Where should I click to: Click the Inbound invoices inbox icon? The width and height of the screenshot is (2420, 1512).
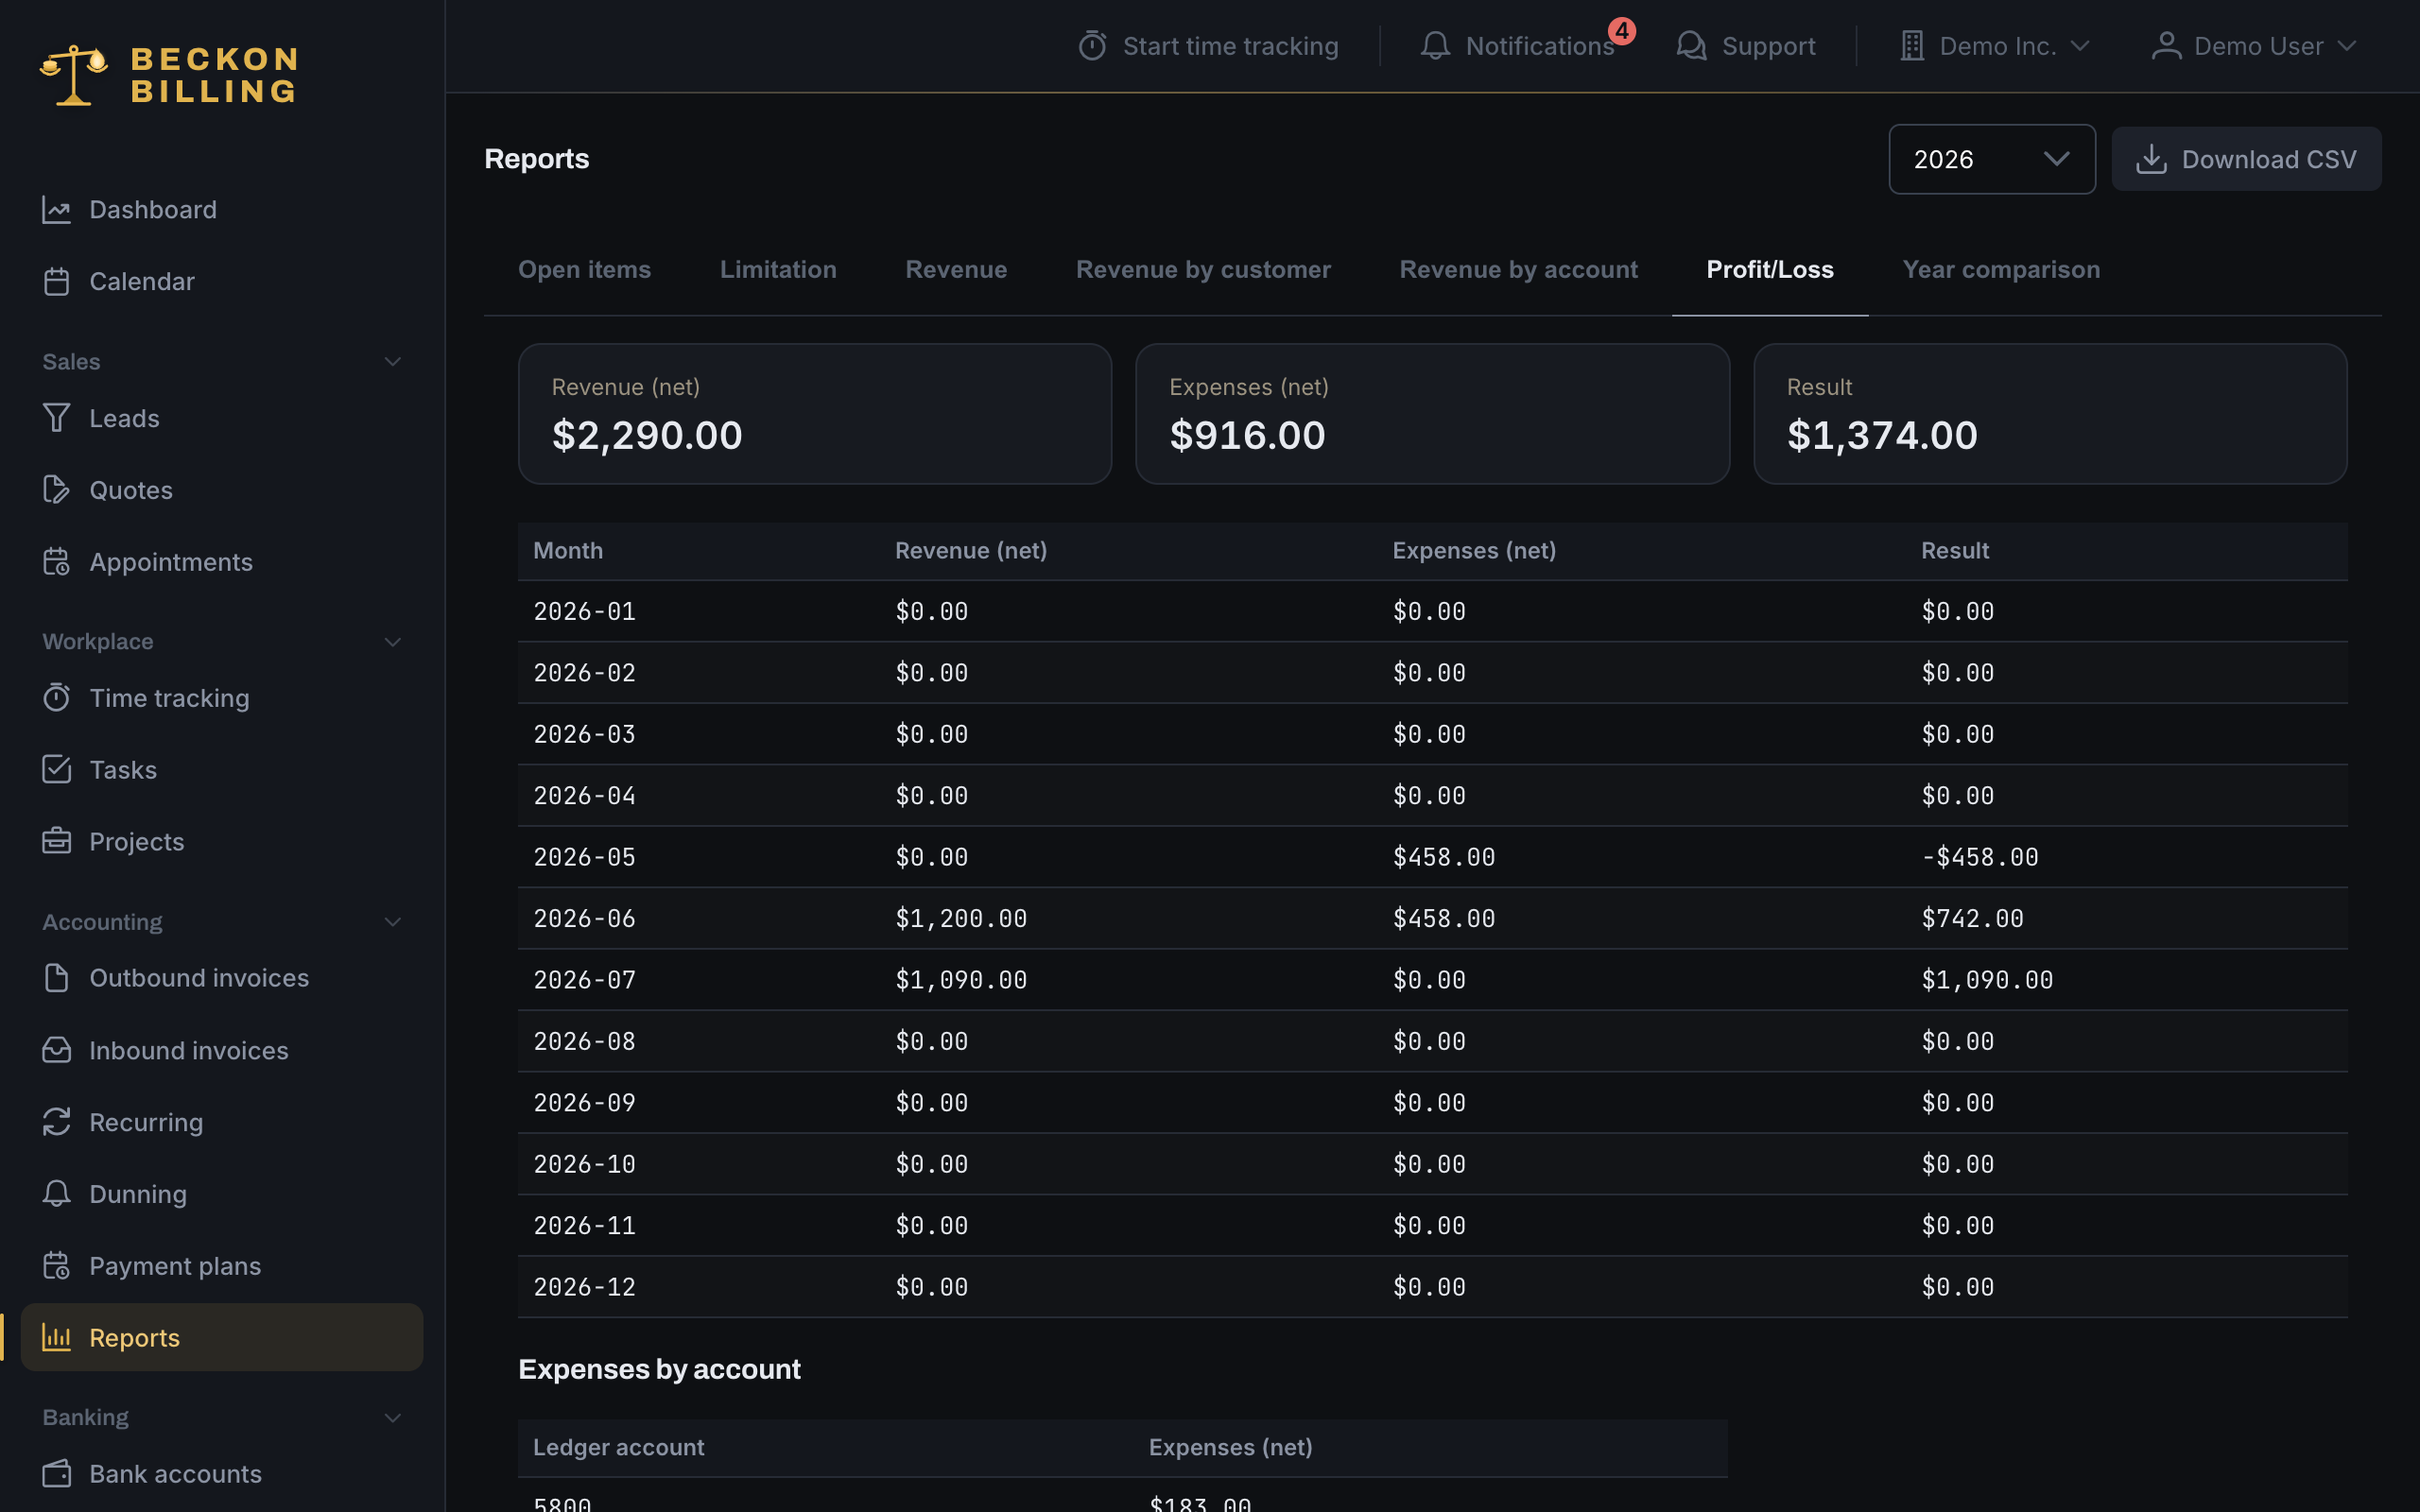coord(56,1050)
